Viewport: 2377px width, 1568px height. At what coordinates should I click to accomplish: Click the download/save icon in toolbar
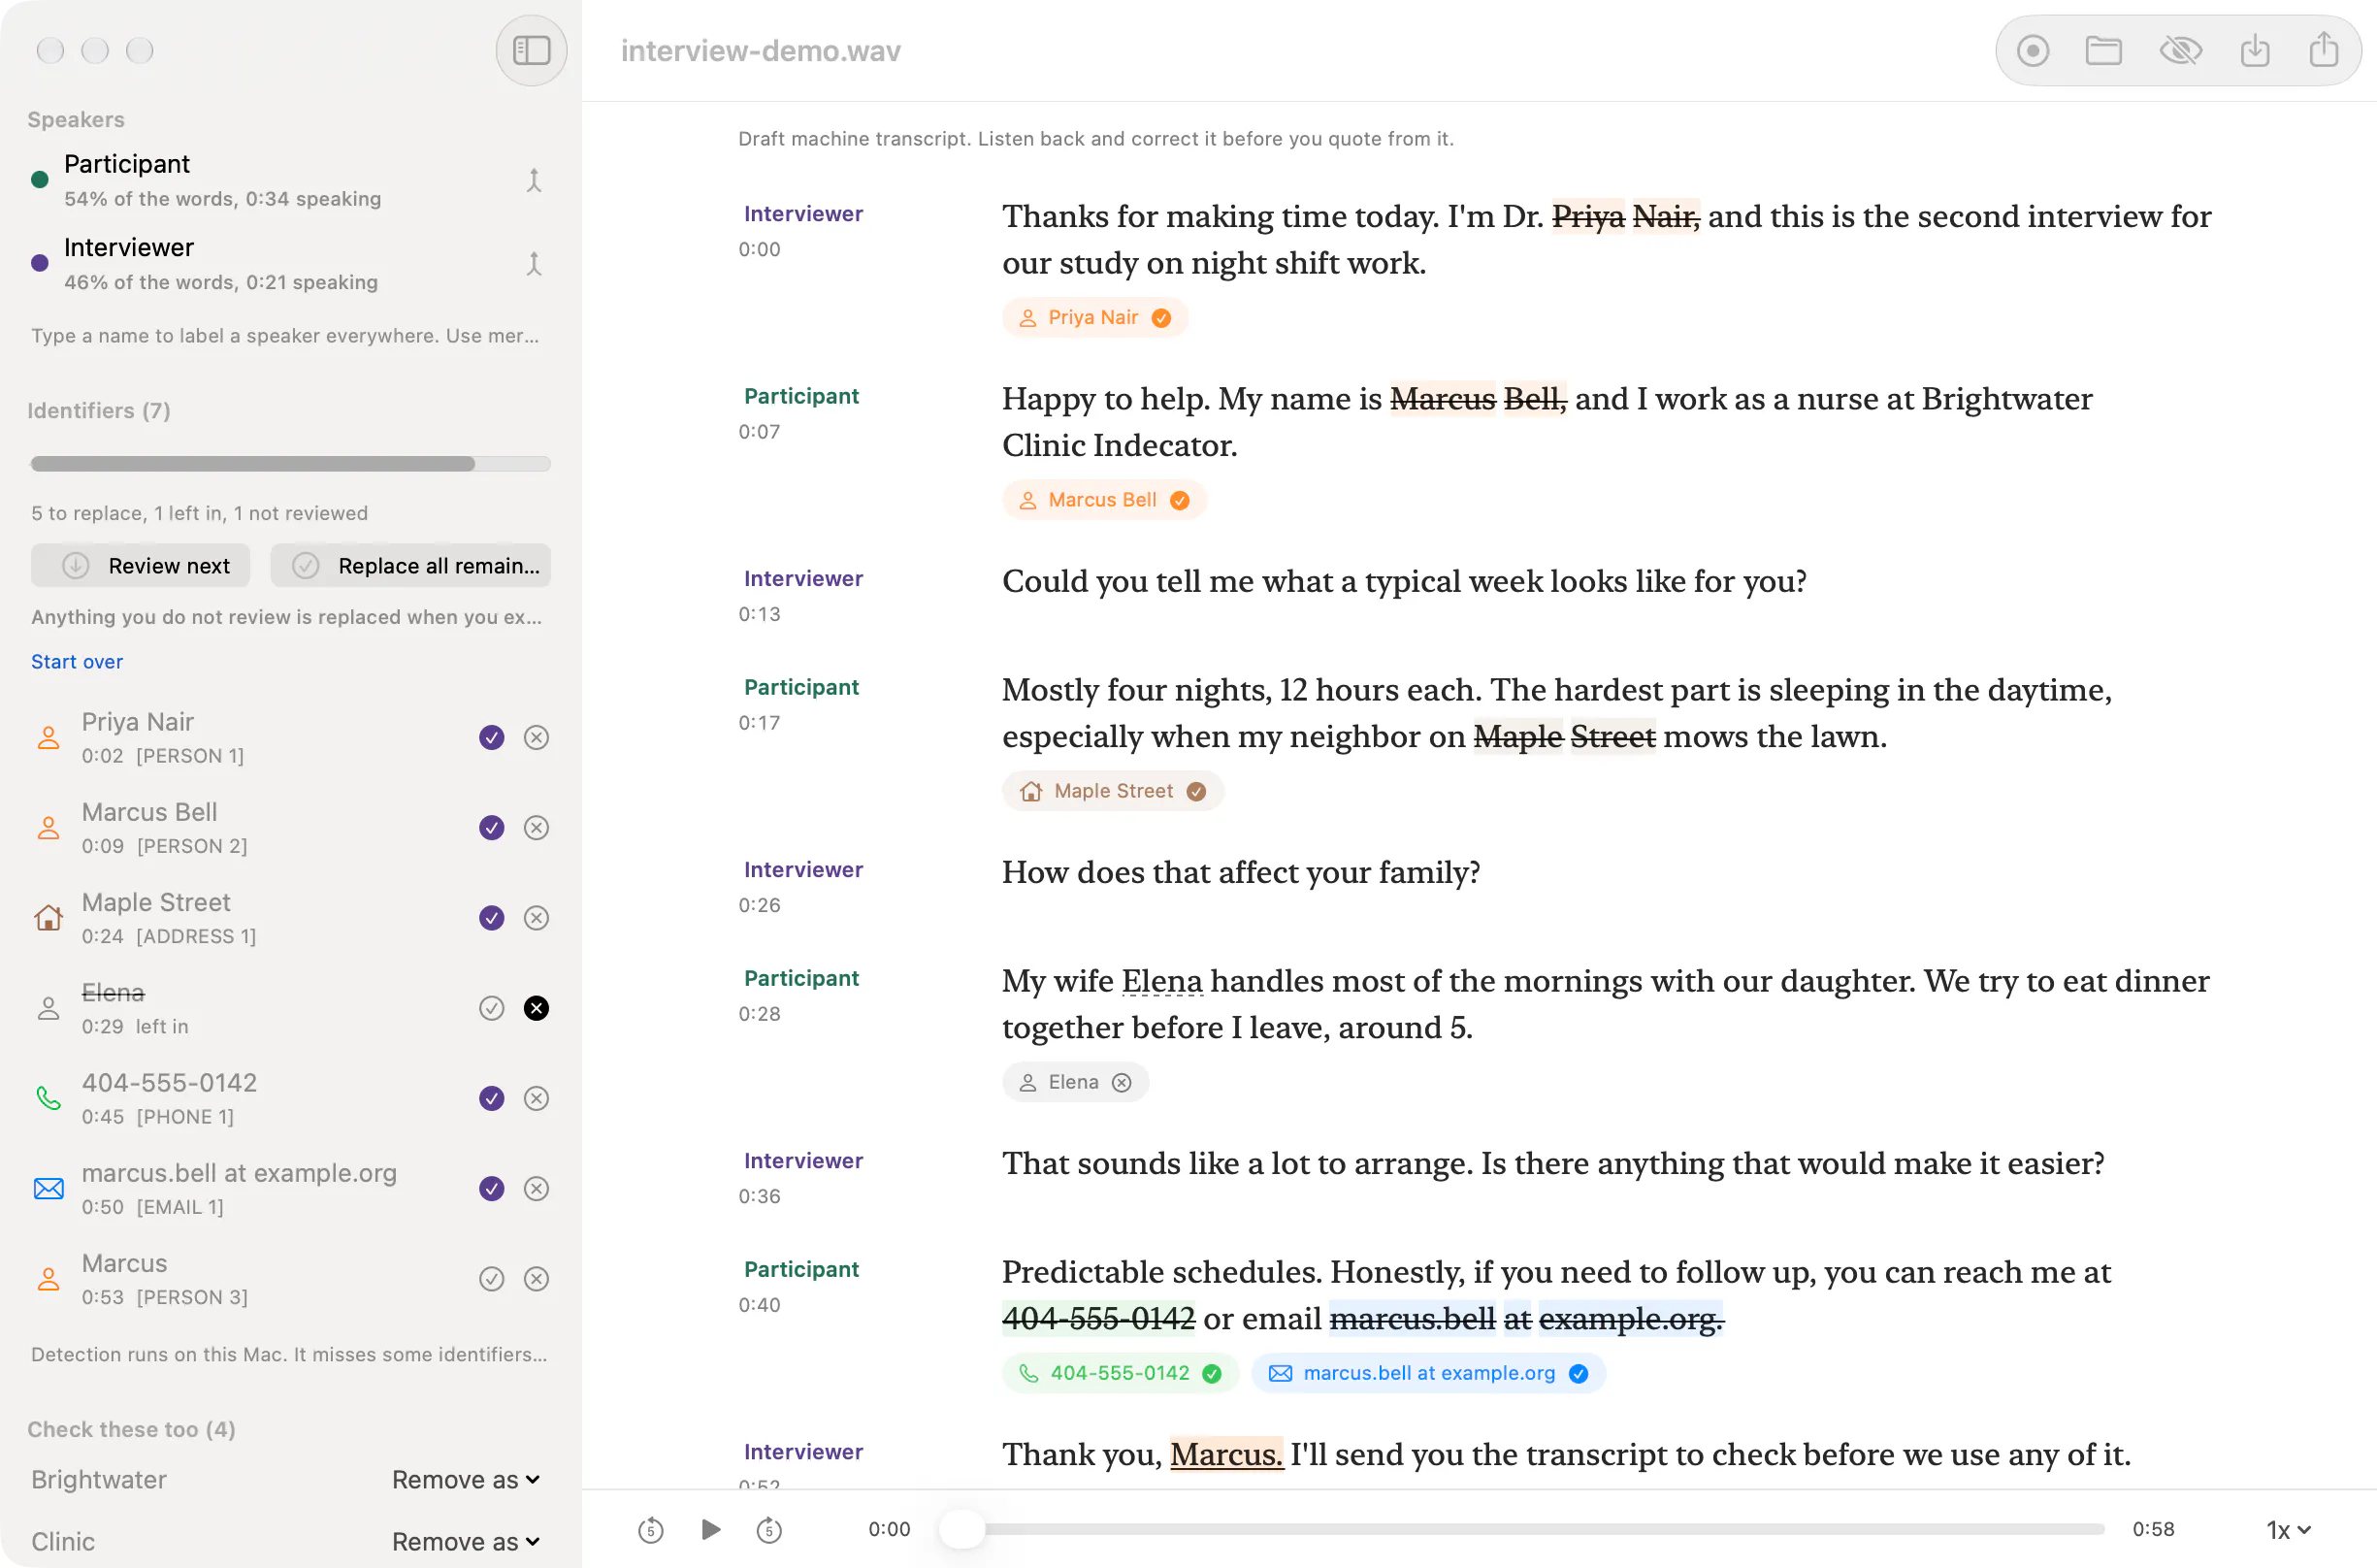click(x=2254, y=50)
